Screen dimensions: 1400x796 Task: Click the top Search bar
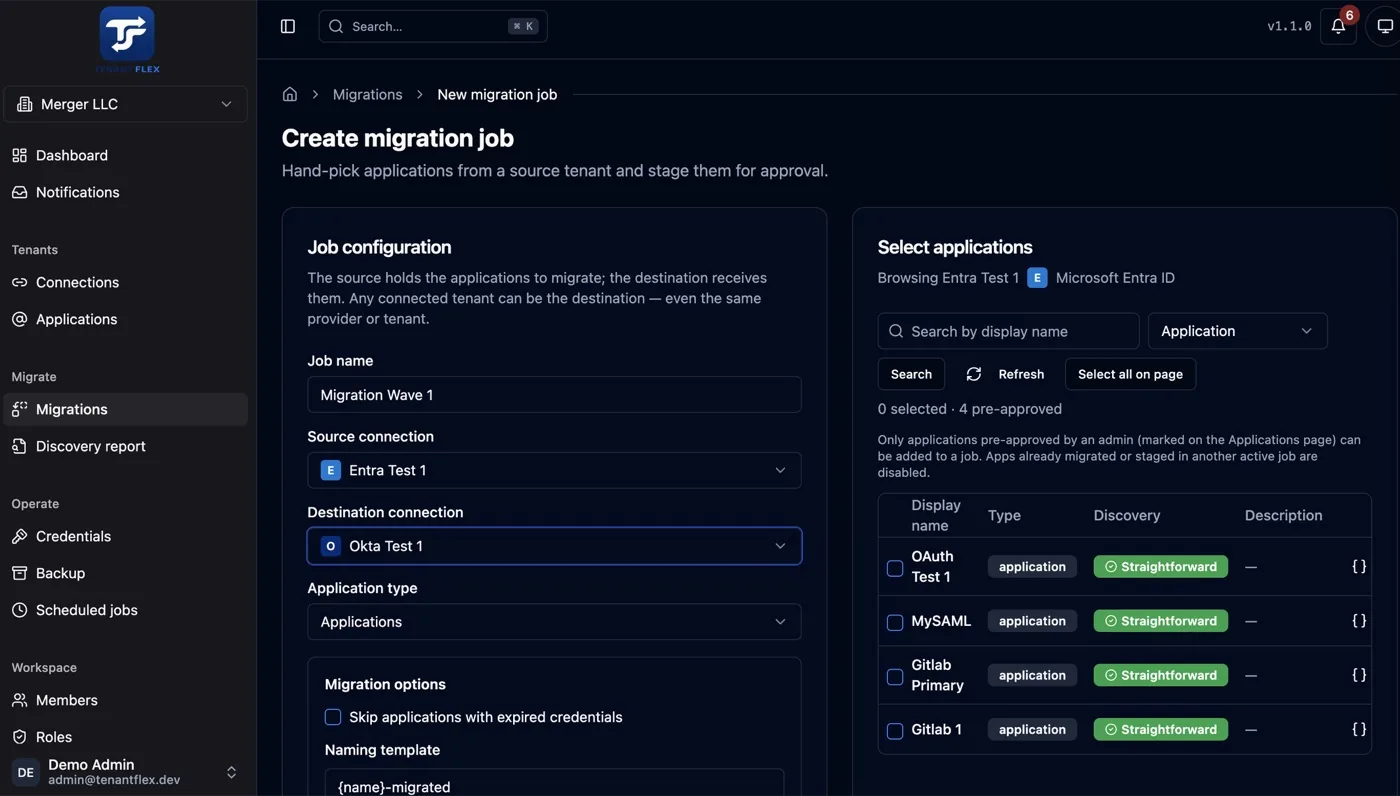pos(433,26)
